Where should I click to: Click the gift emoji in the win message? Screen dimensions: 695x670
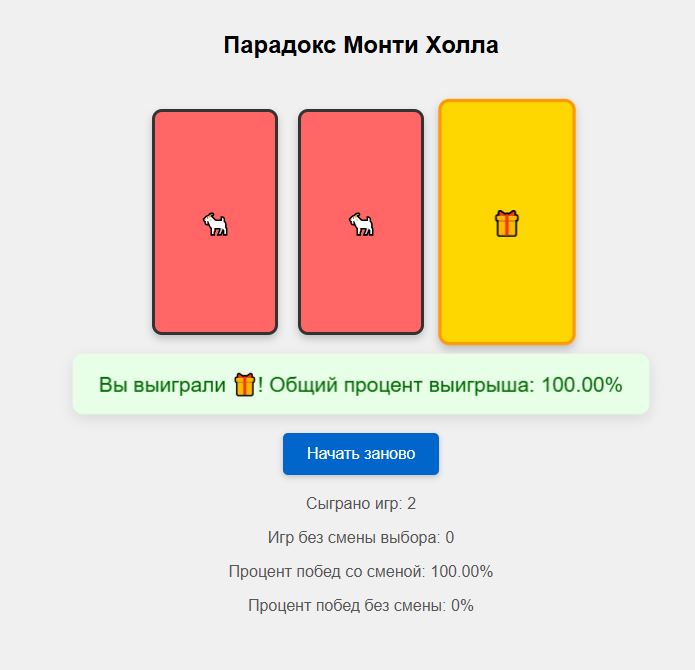(x=245, y=384)
